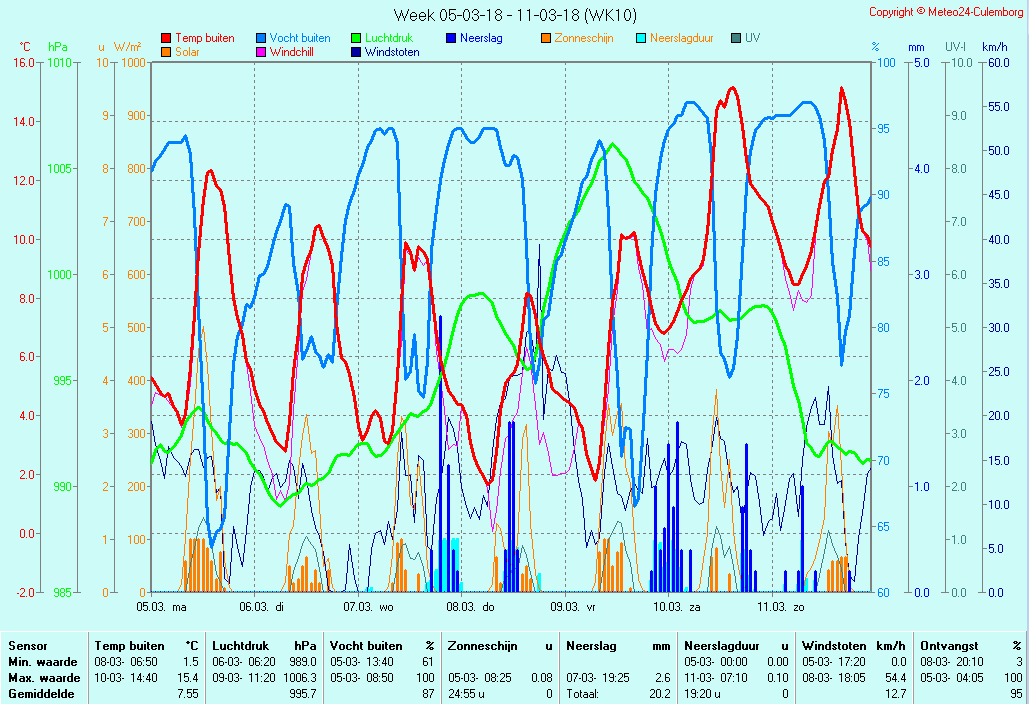The image size is (1029, 704).
Task: Click the Sensor header in the table
Action: pos(27,646)
